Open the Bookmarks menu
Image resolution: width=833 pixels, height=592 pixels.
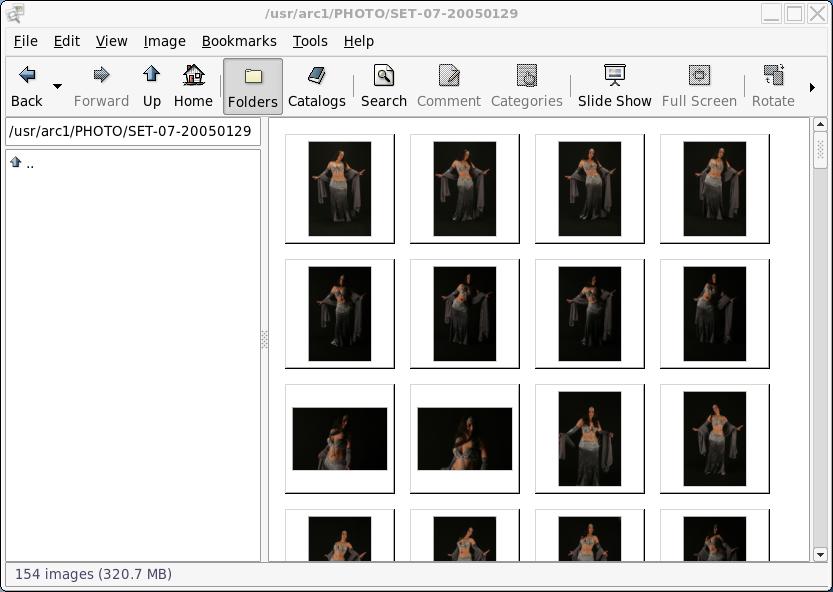tap(239, 41)
